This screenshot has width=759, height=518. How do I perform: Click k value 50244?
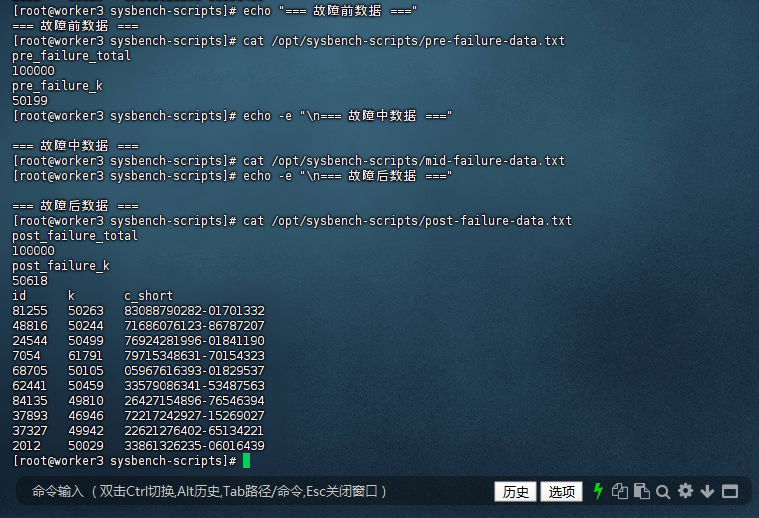(86, 326)
